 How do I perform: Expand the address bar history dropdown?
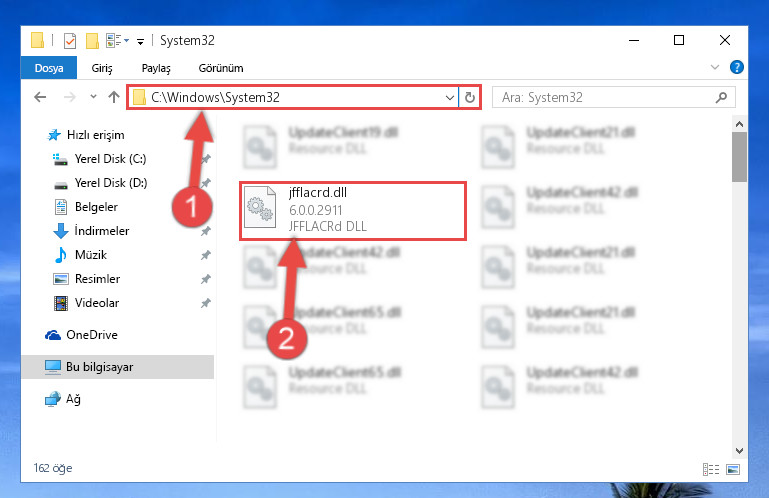[450, 98]
